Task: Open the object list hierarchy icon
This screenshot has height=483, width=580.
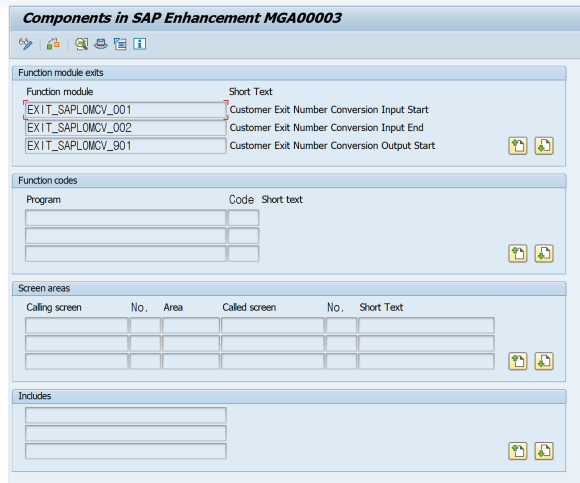Action: pos(120,44)
